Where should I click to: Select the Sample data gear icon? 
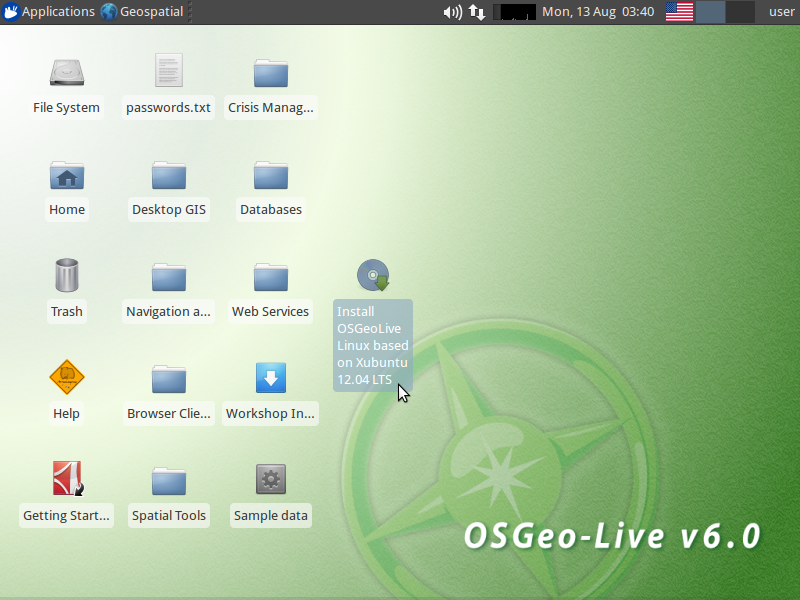[x=271, y=479]
